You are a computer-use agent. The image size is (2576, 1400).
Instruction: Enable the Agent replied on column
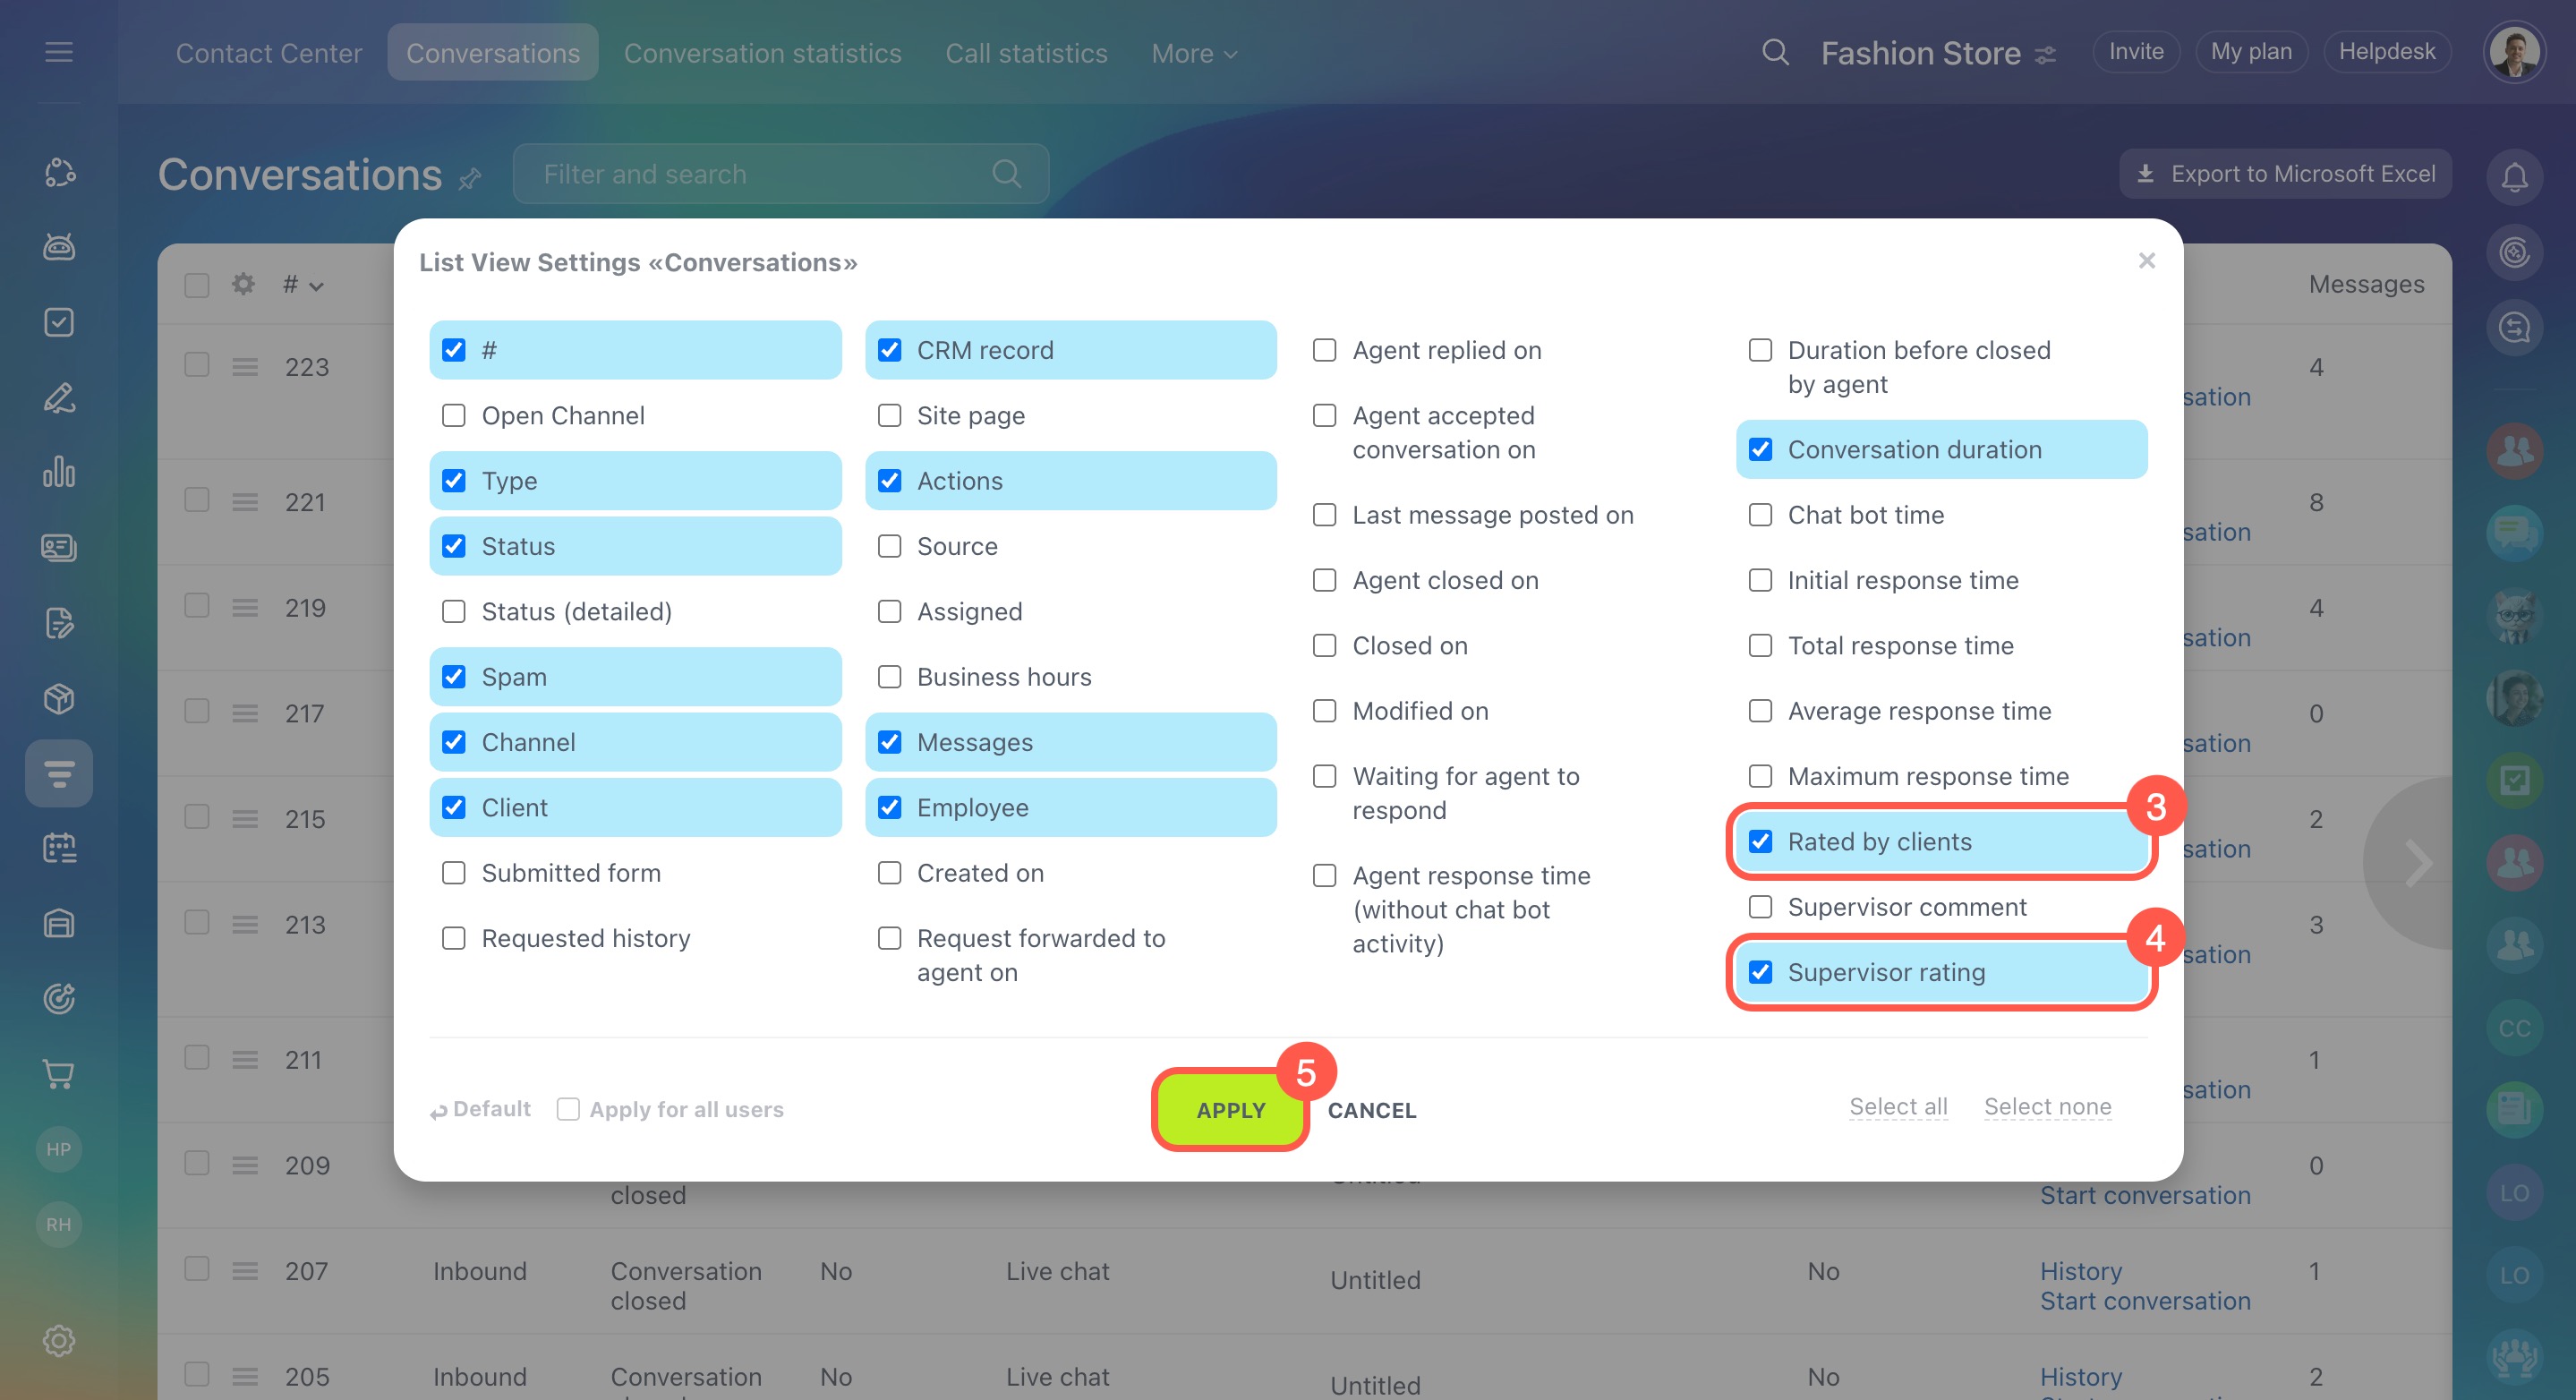click(x=1324, y=350)
